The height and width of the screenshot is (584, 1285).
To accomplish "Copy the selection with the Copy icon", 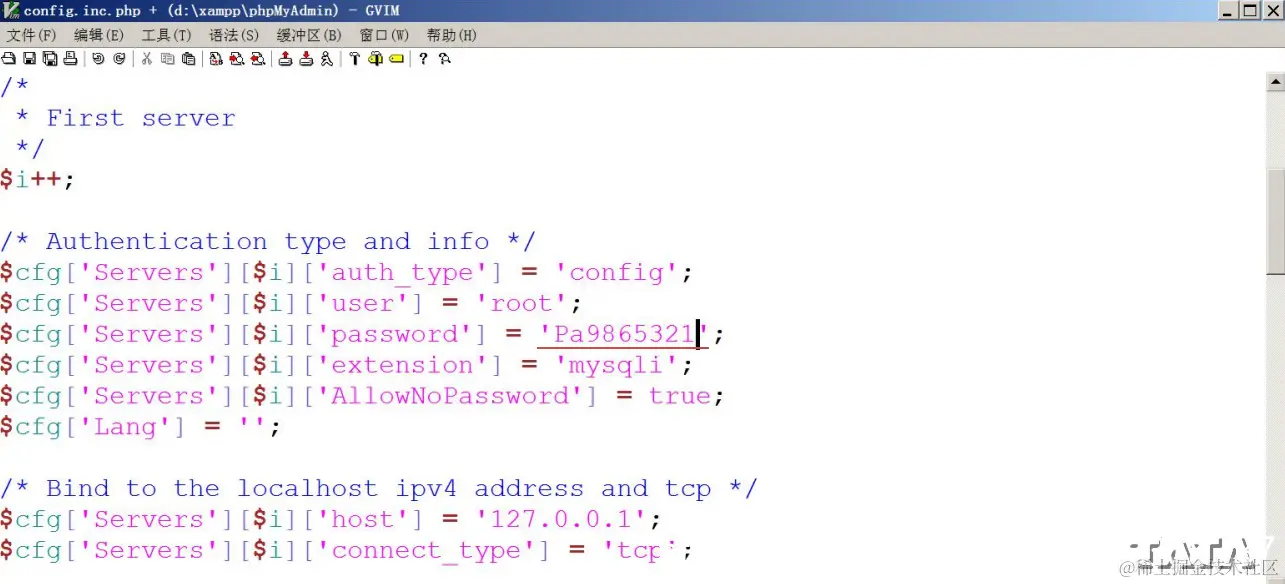I will click(167, 59).
